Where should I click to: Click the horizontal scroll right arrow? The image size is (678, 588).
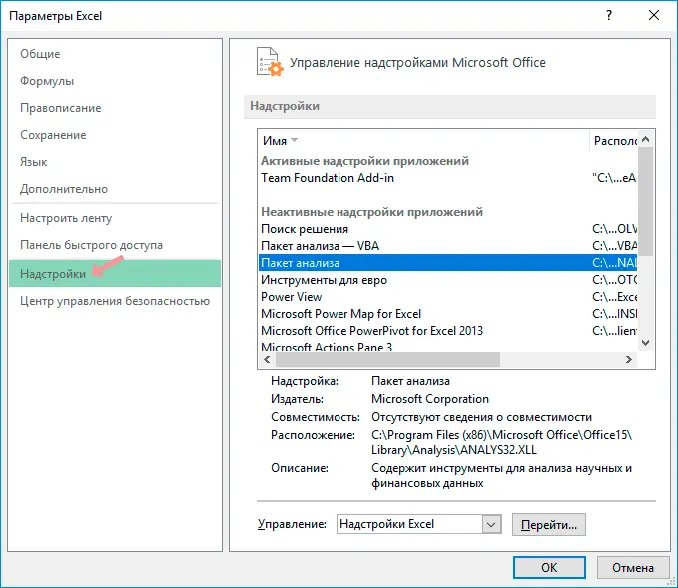629,359
